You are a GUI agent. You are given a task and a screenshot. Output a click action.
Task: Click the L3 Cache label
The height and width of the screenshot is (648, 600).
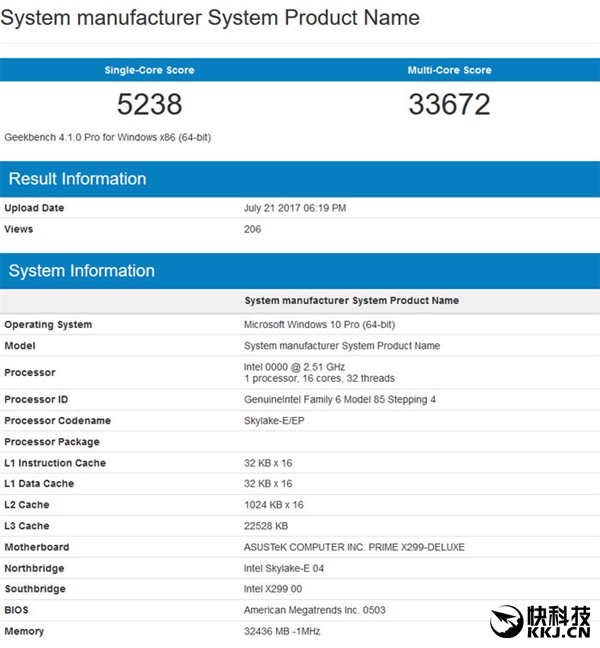27,526
